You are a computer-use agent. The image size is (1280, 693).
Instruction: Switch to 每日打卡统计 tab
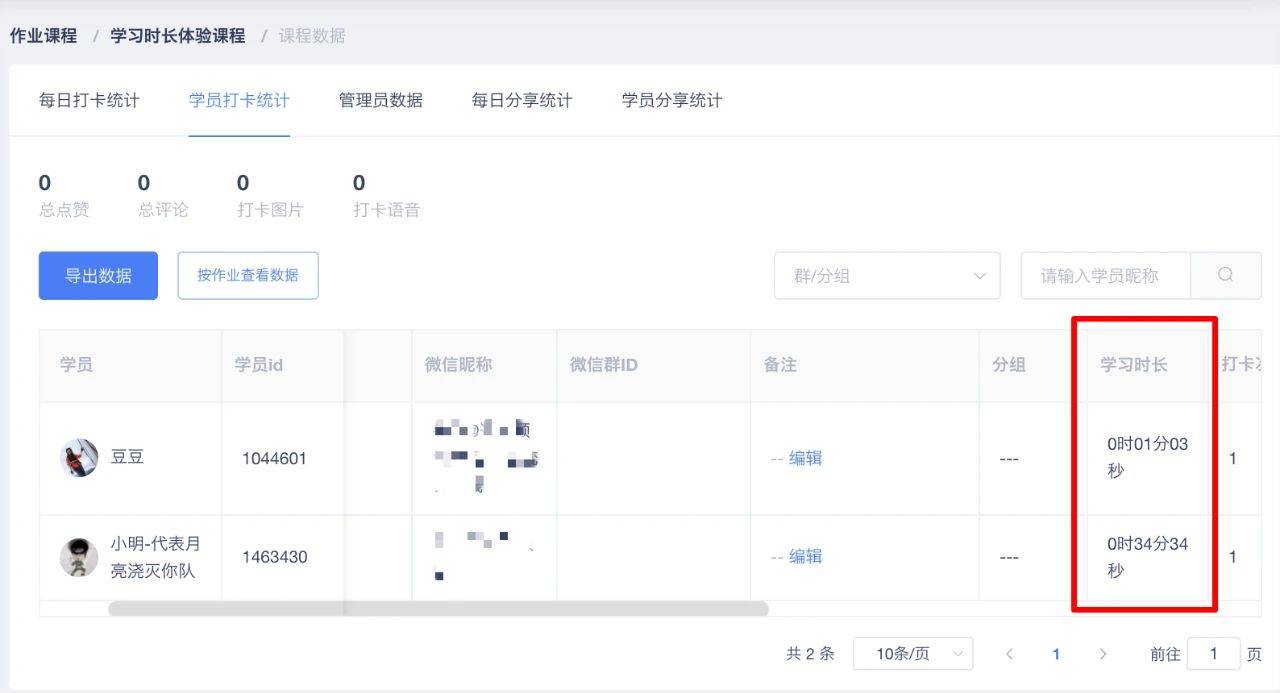[x=89, y=100]
